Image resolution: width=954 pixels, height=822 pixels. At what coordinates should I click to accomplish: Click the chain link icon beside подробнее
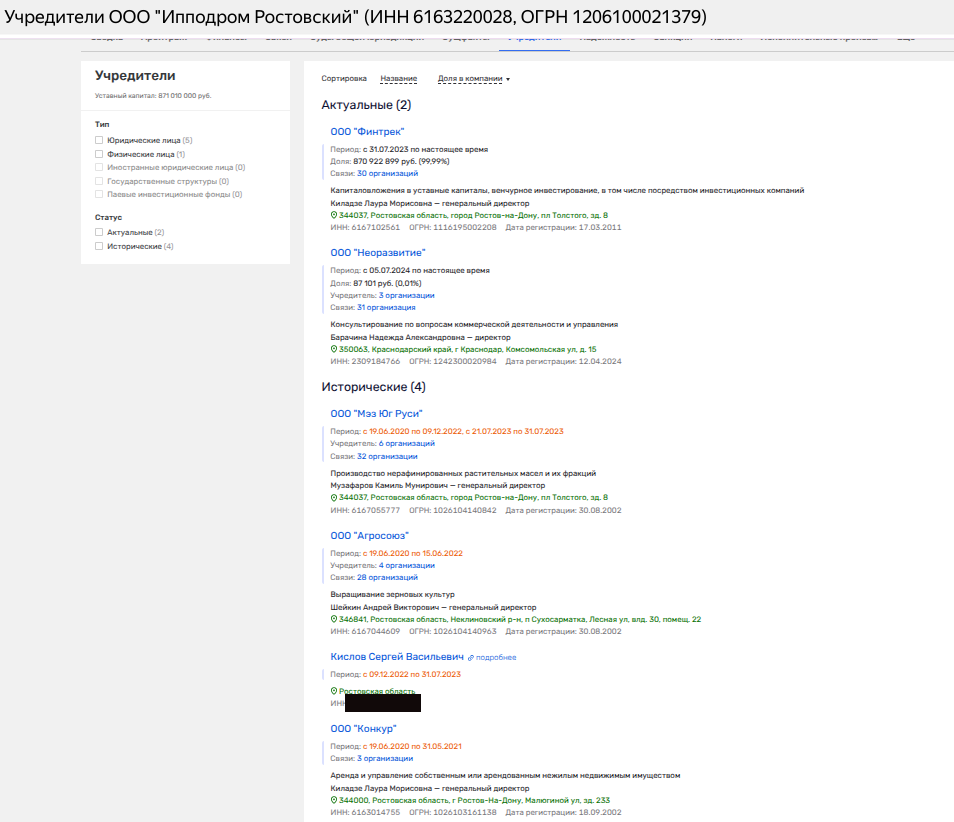[471, 658]
